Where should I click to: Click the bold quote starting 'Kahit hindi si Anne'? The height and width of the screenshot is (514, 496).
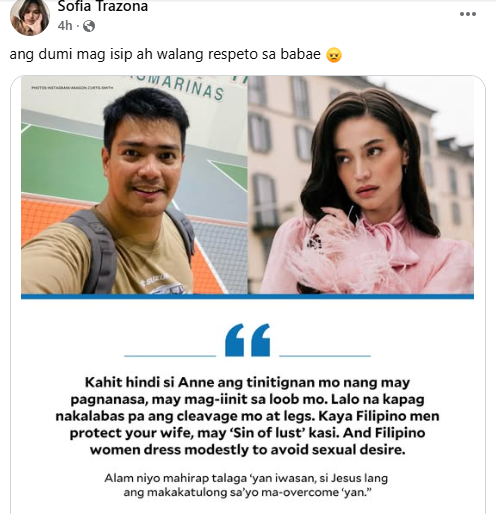coord(247,416)
